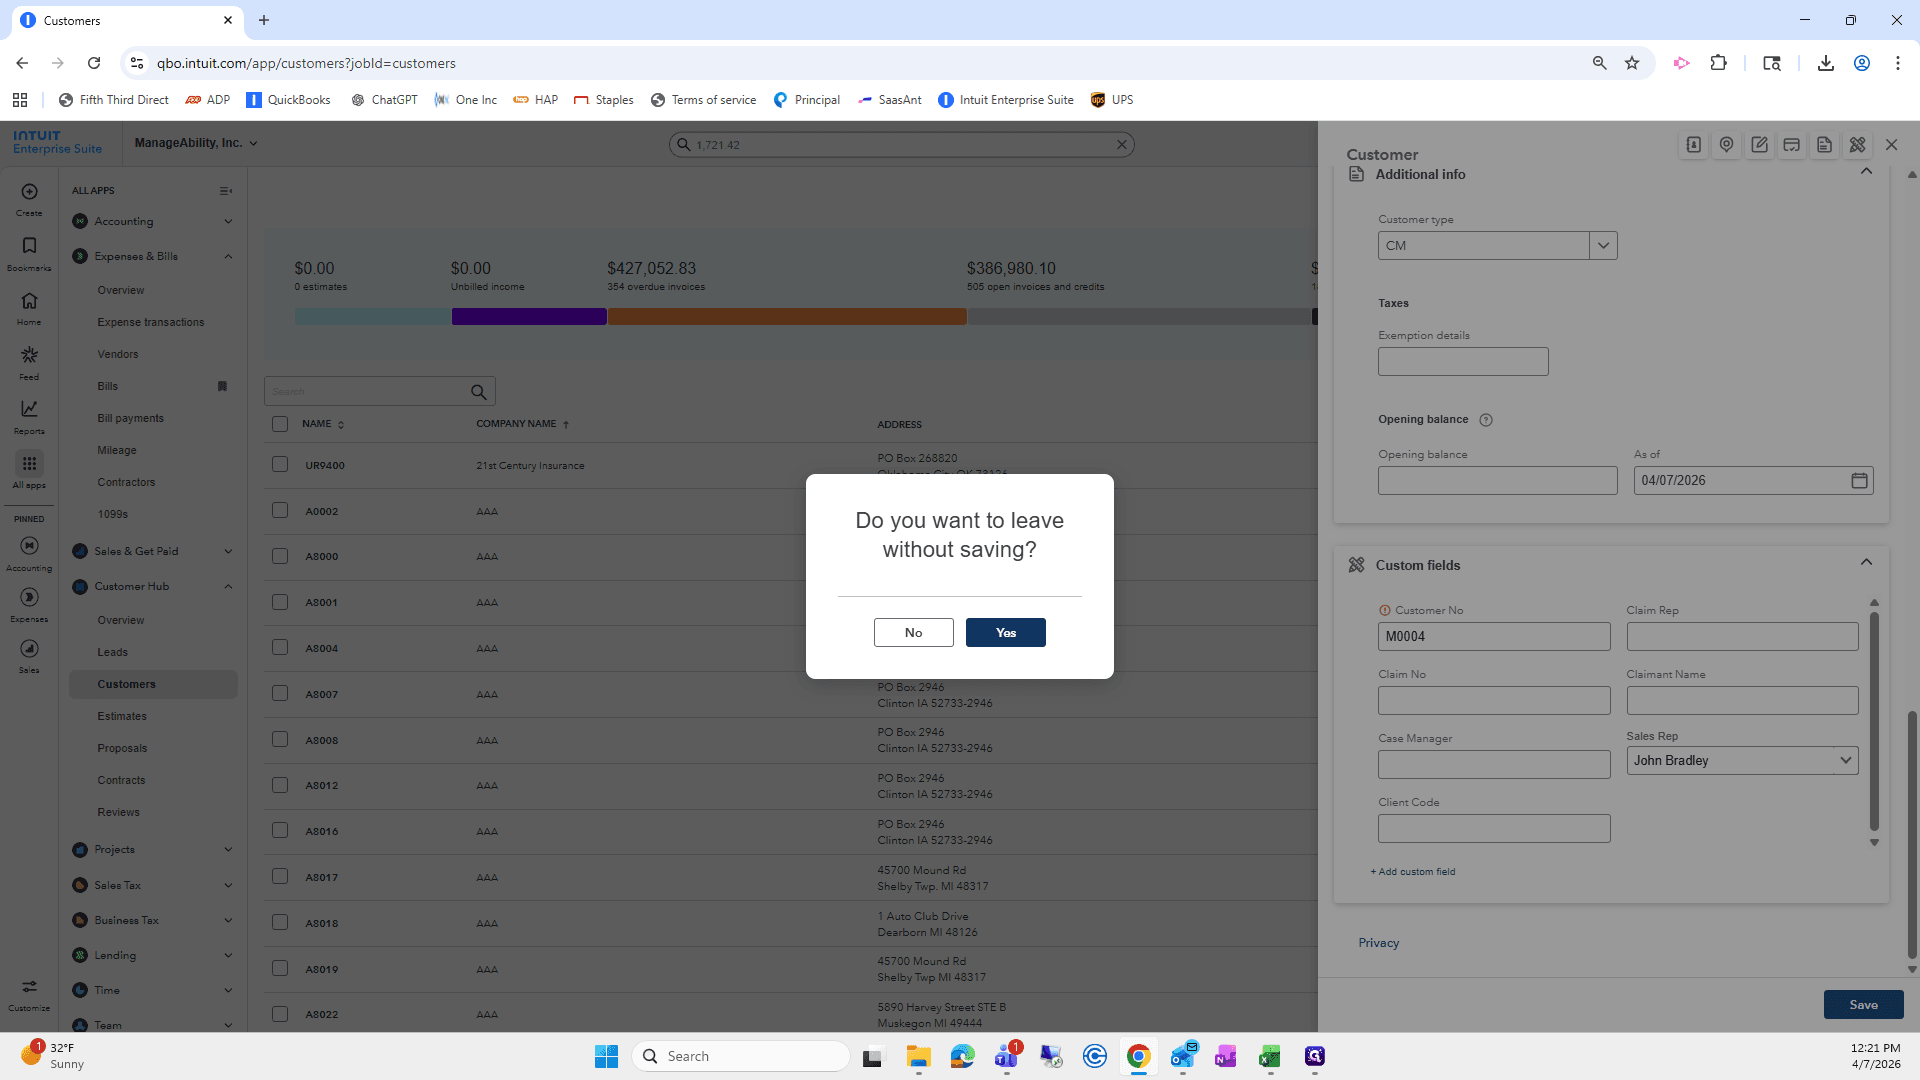The width and height of the screenshot is (1920, 1080).
Task: Open Feed in the left rail
Action: 29,355
